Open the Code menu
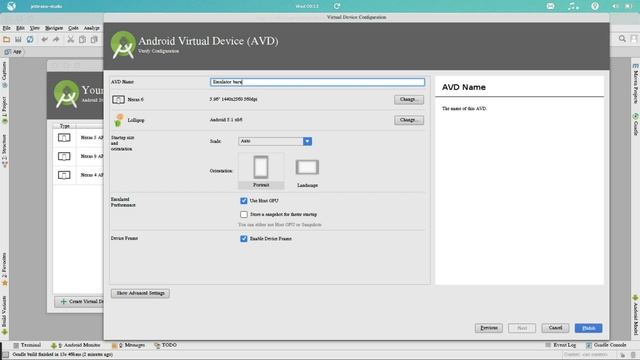Screen dimensions: 640x360 (x=73, y=28)
